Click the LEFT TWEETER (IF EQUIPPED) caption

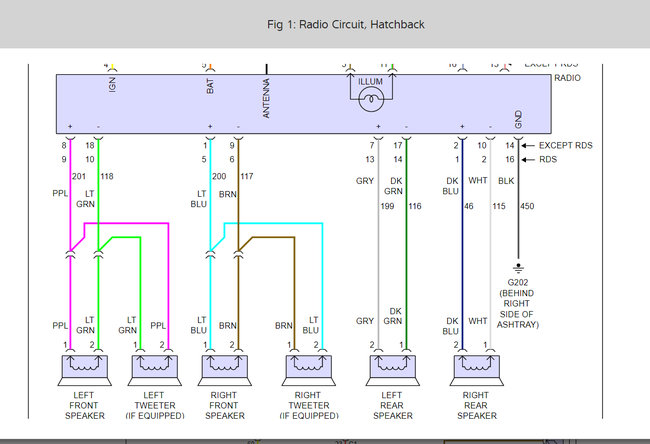point(155,405)
